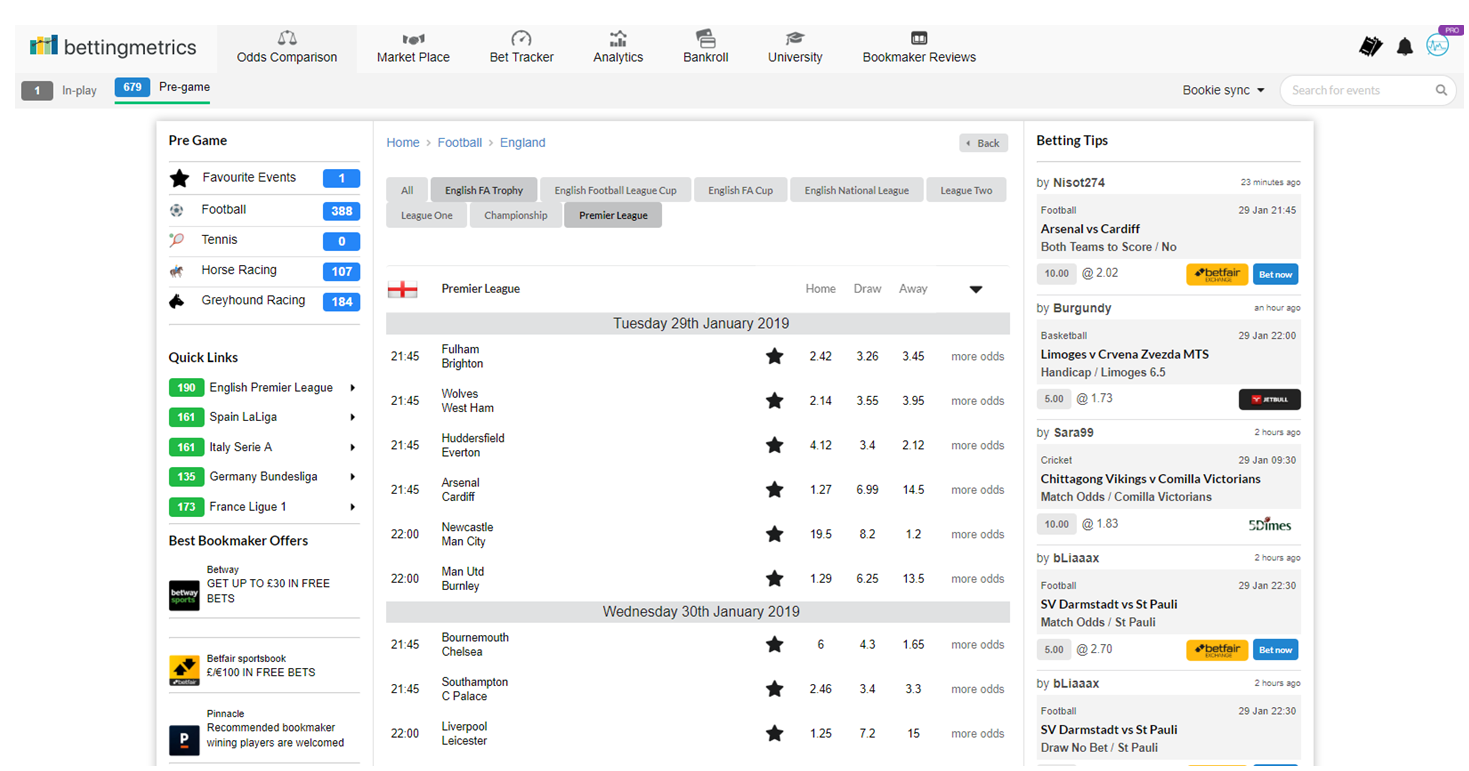This screenshot has height=771, width=1469.
Task: Open tipster Nisot274 profile name
Action: point(1079,183)
